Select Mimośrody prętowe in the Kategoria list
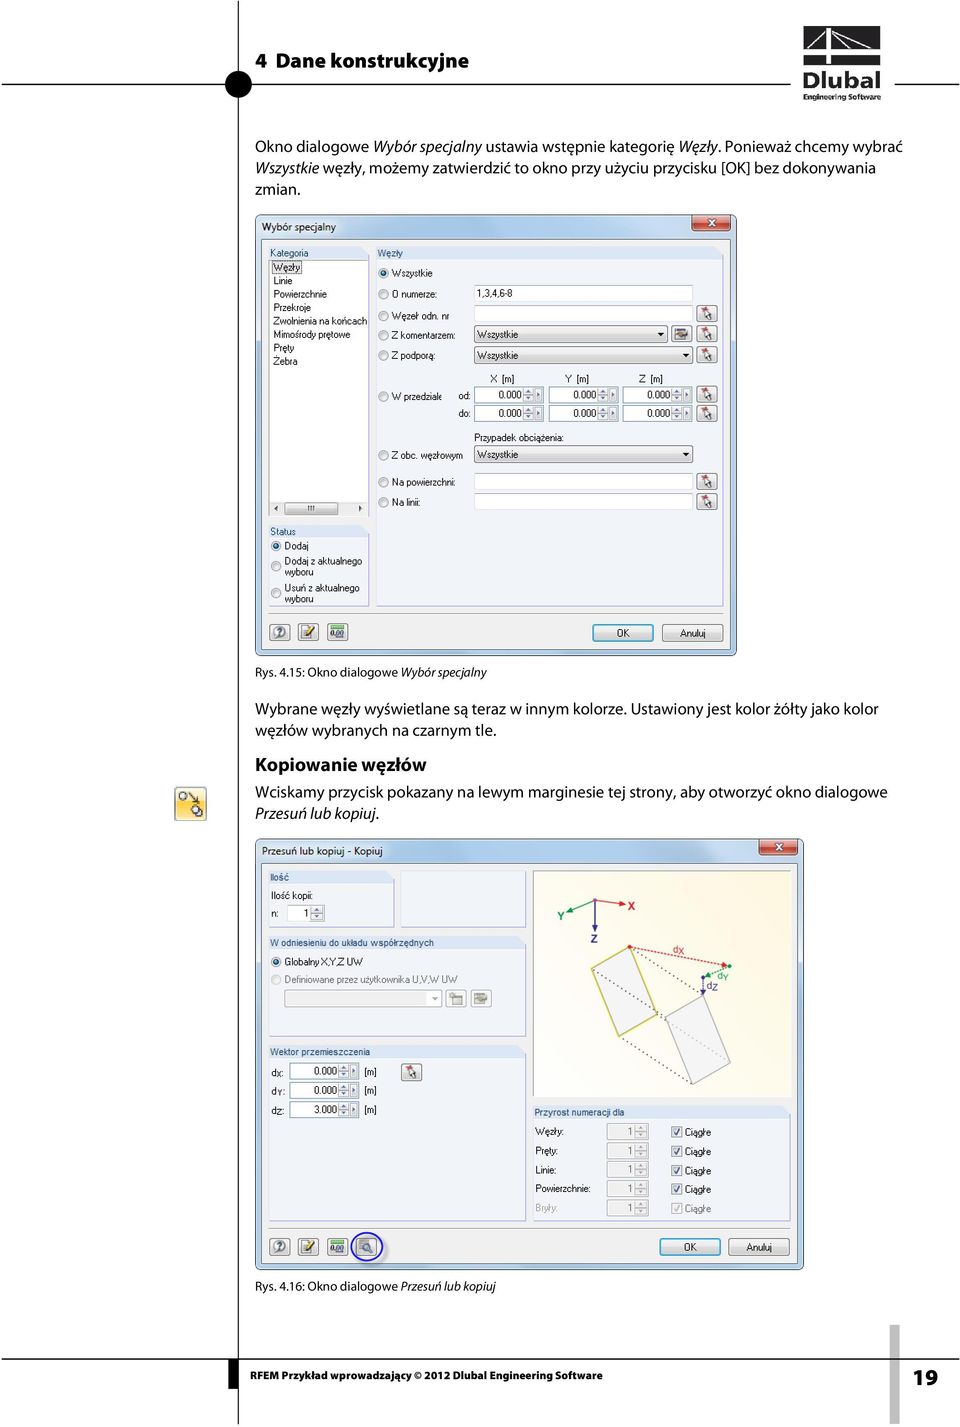The height and width of the screenshot is (1427, 960). [312, 335]
